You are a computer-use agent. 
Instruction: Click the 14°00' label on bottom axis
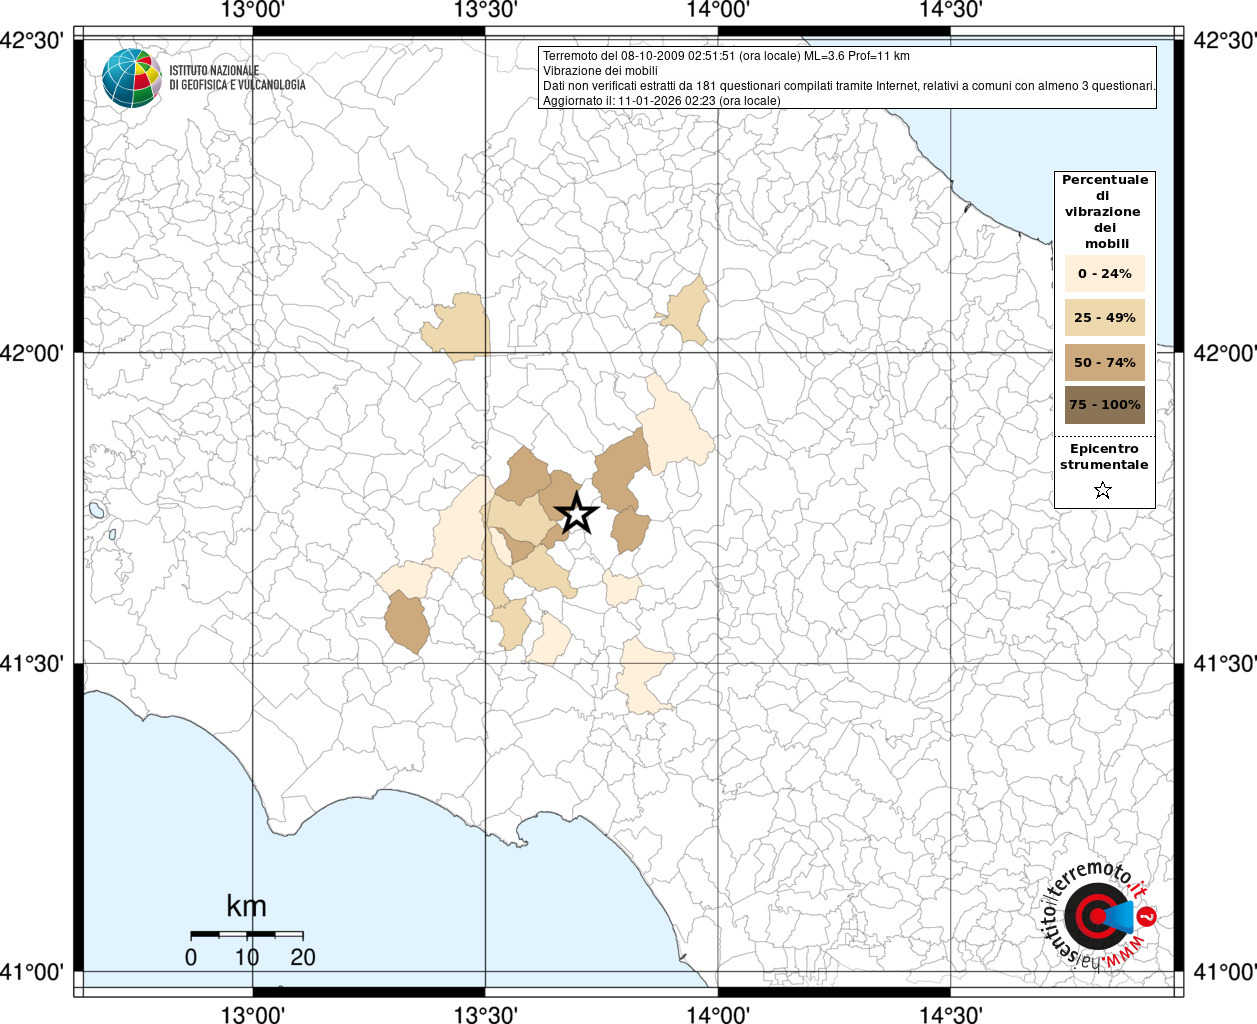718,1014
